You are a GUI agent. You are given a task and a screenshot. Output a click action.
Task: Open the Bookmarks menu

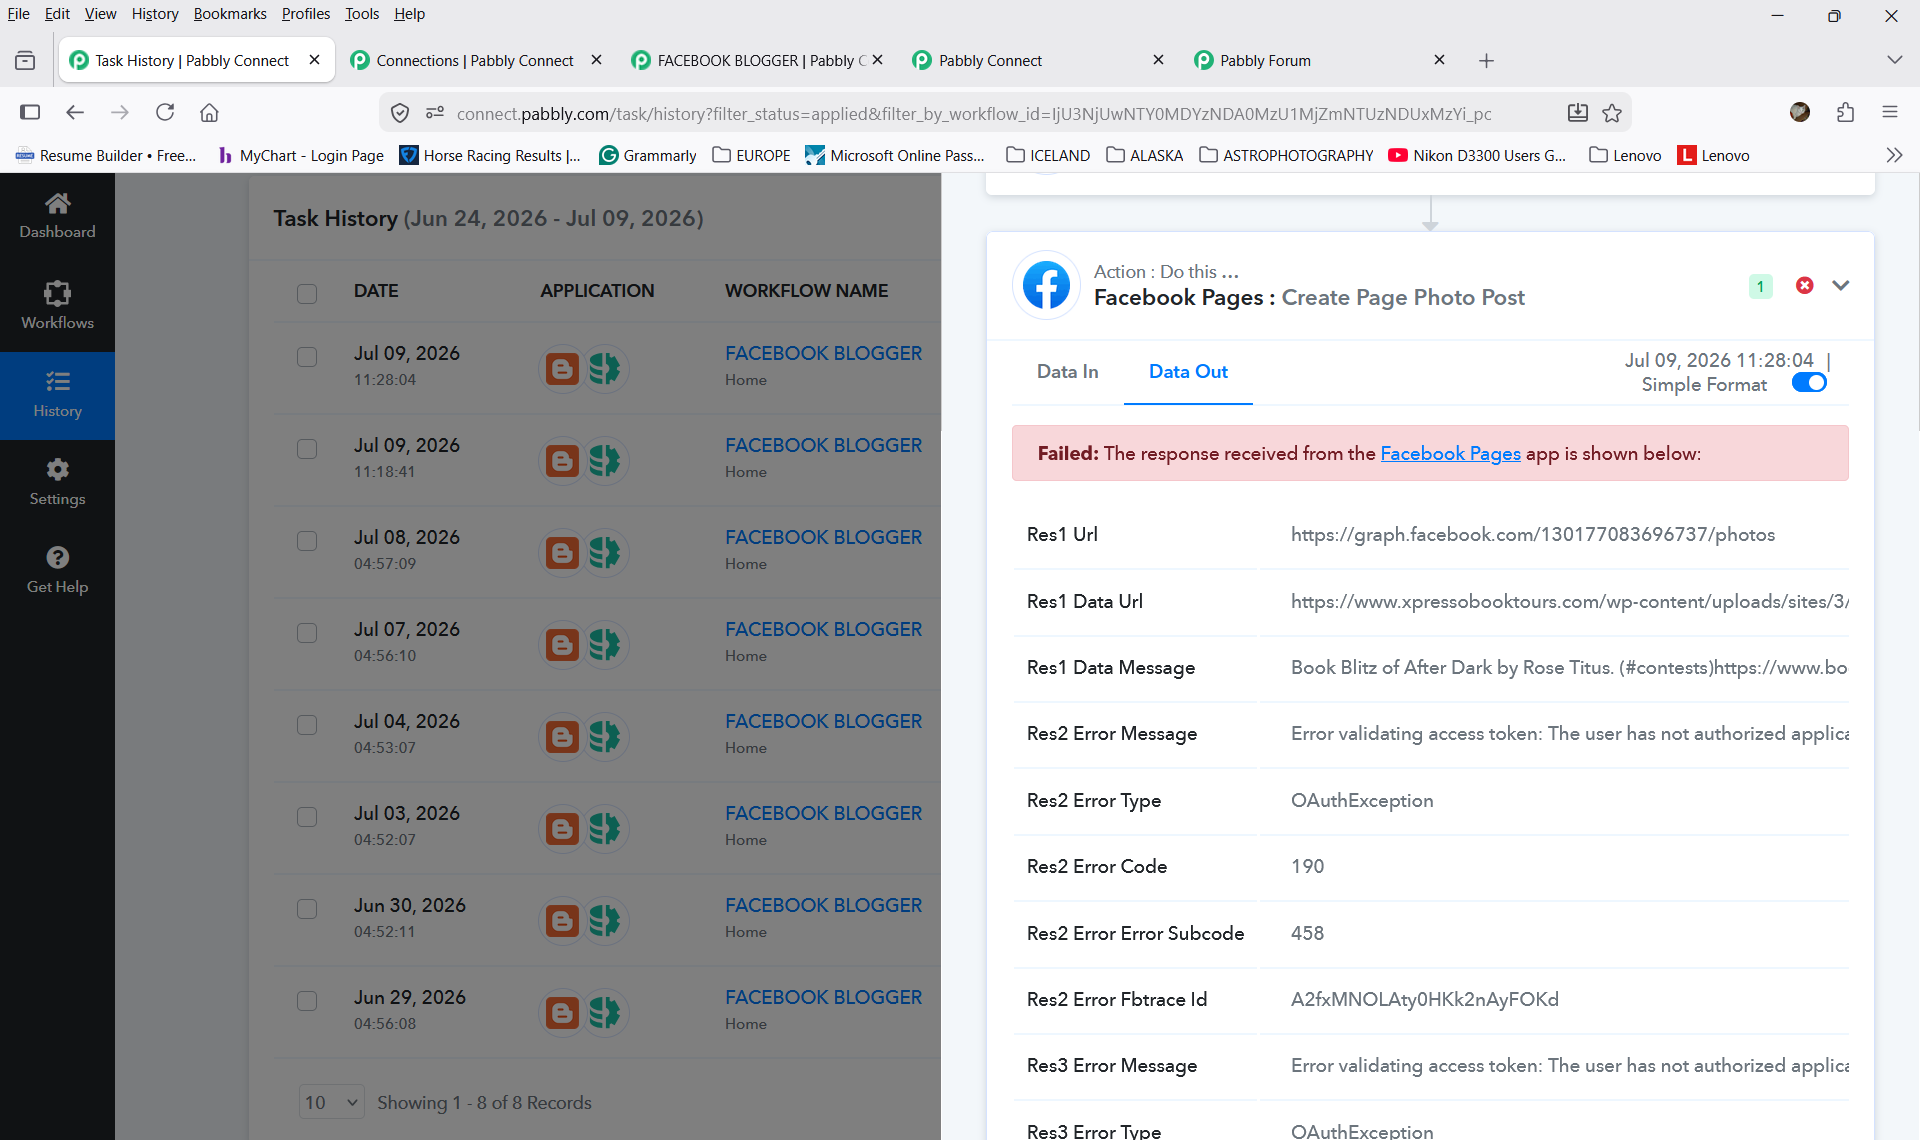click(x=230, y=14)
